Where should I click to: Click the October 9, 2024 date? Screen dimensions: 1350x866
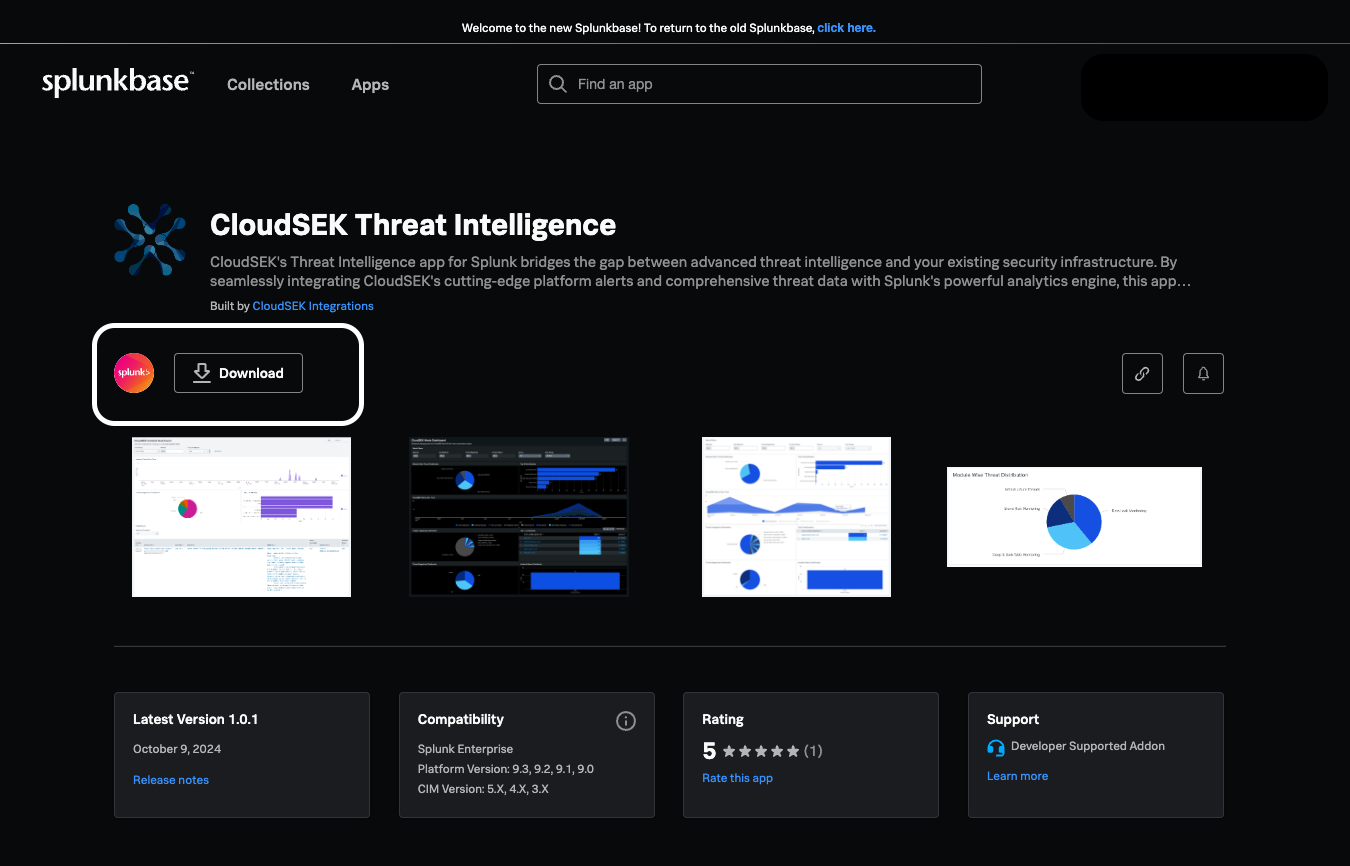tap(177, 749)
